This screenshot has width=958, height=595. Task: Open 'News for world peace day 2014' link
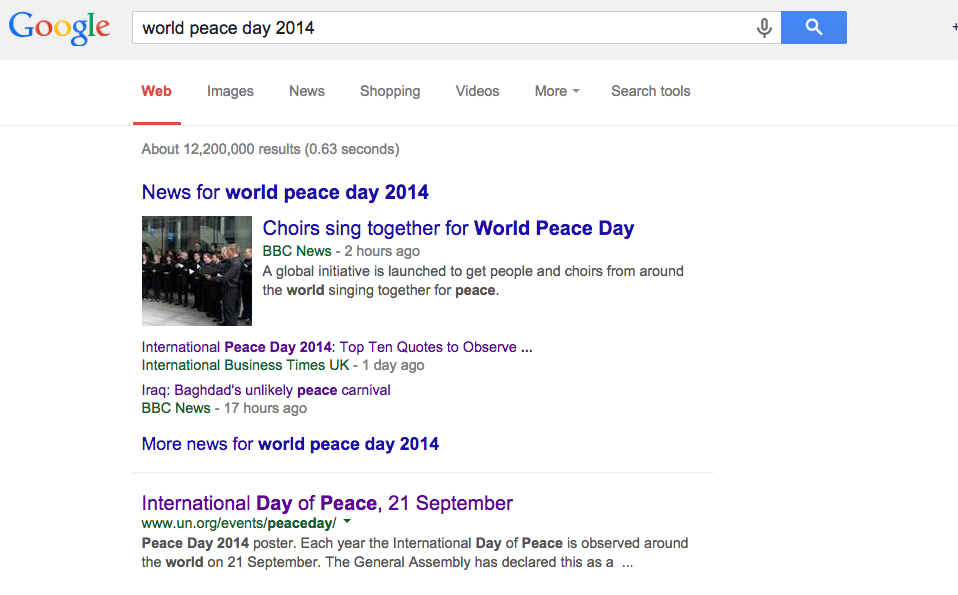click(285, 192)
